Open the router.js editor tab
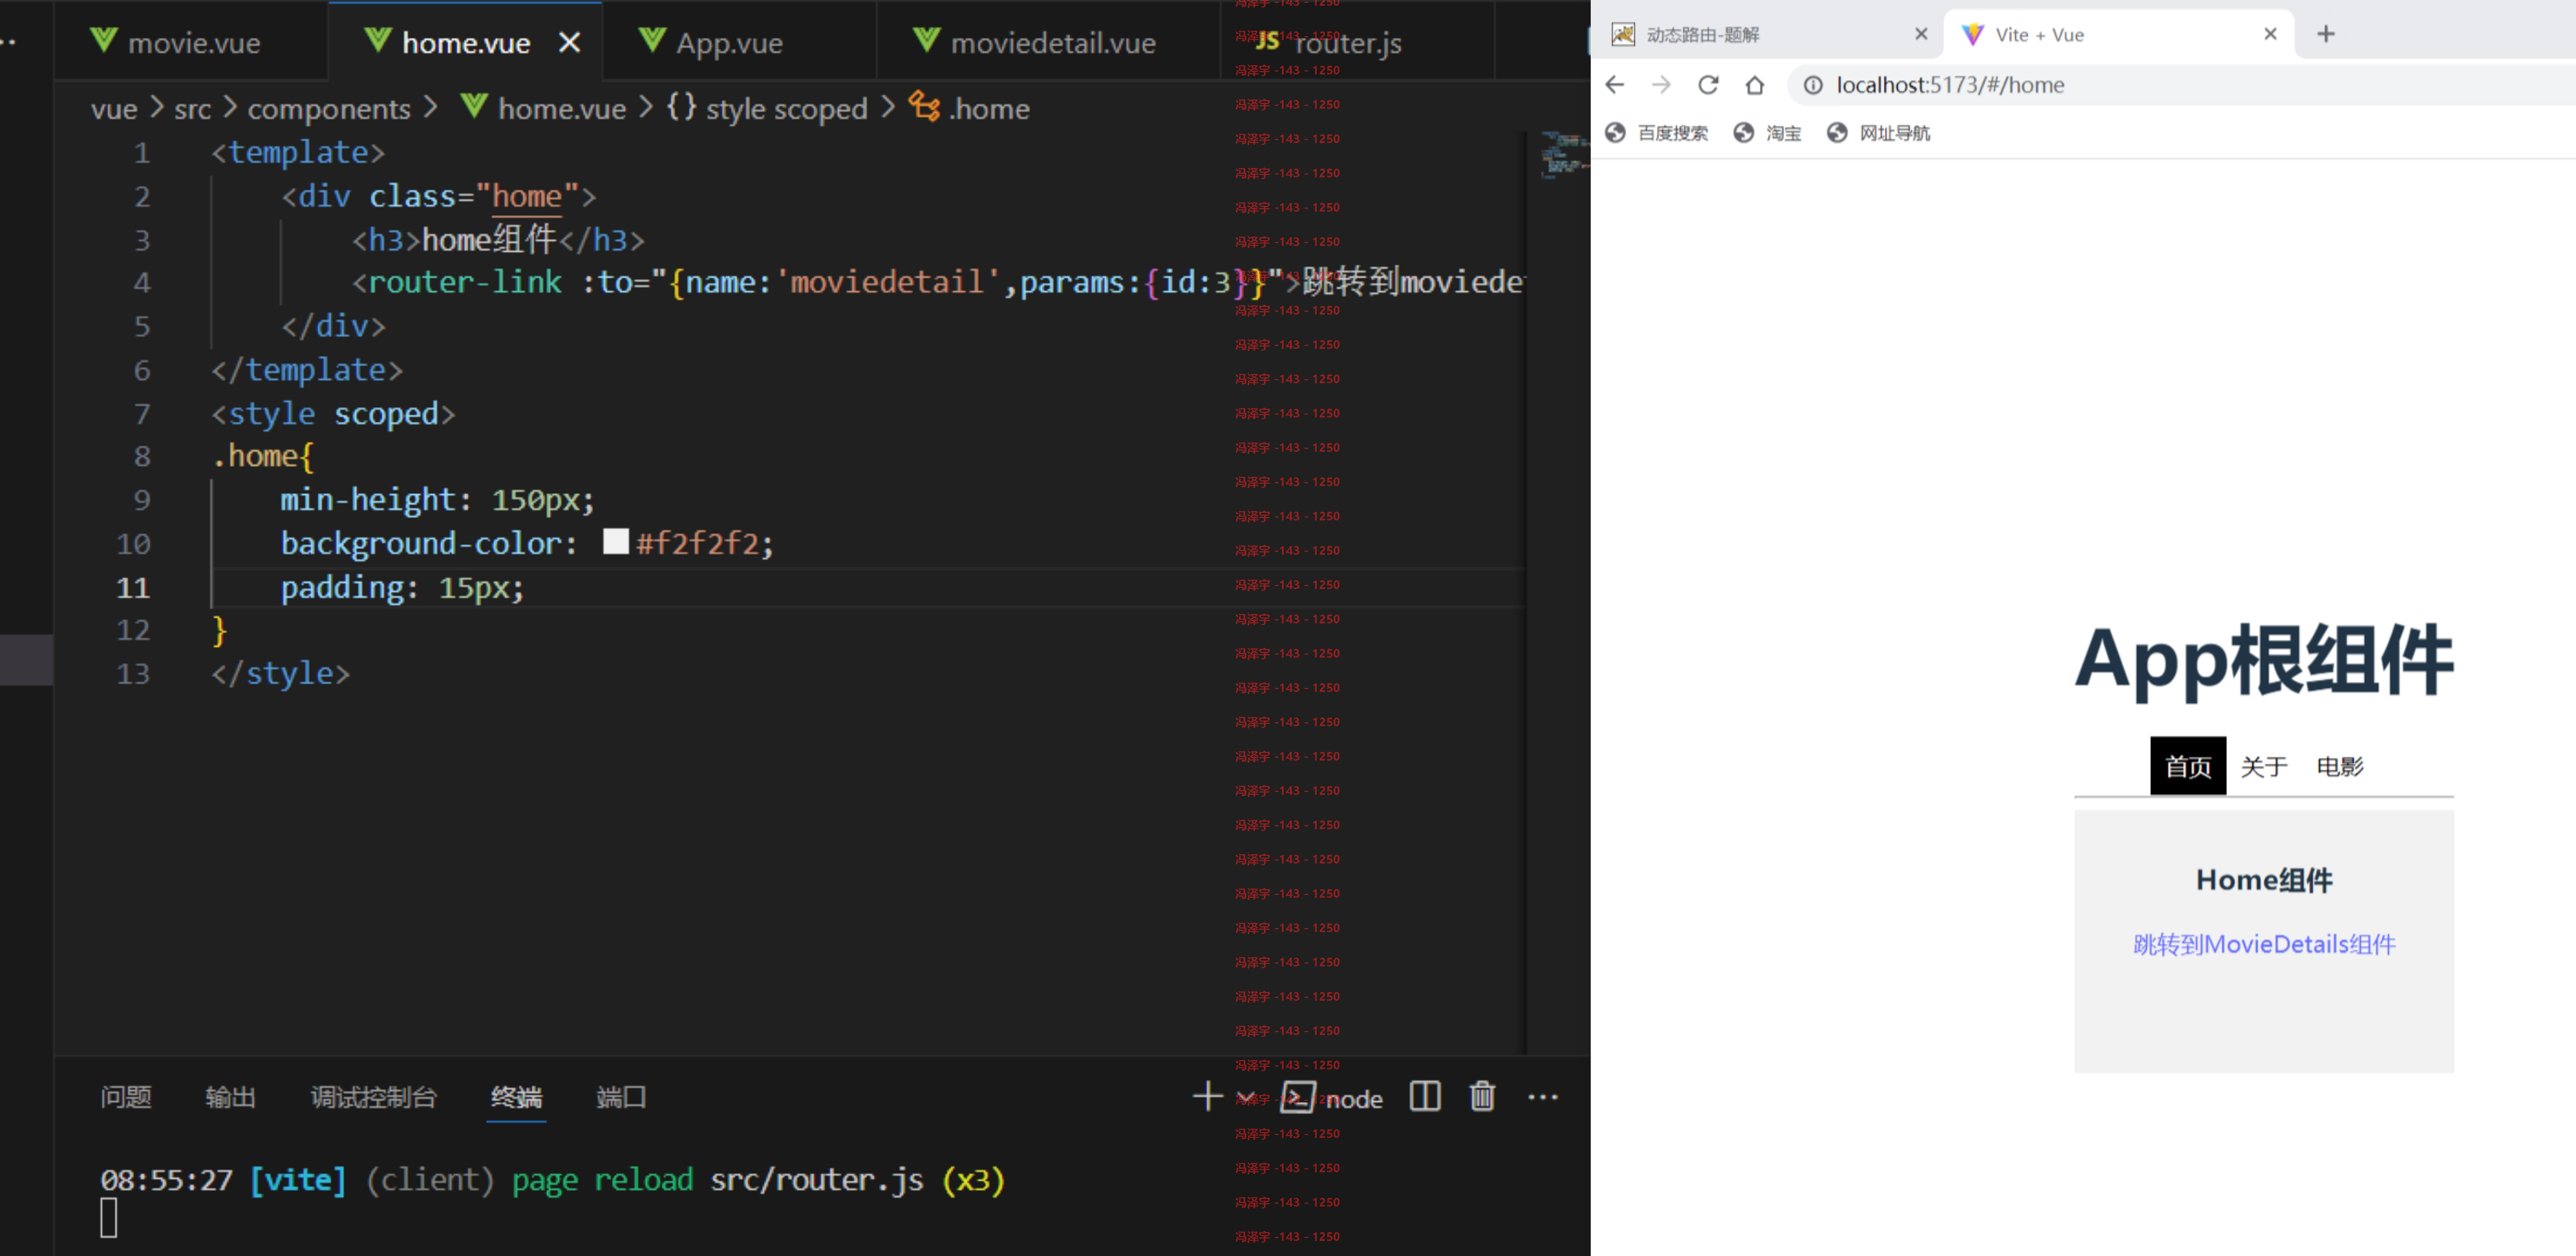This screenshot has width=2576, height=1256. [1357, 42]
